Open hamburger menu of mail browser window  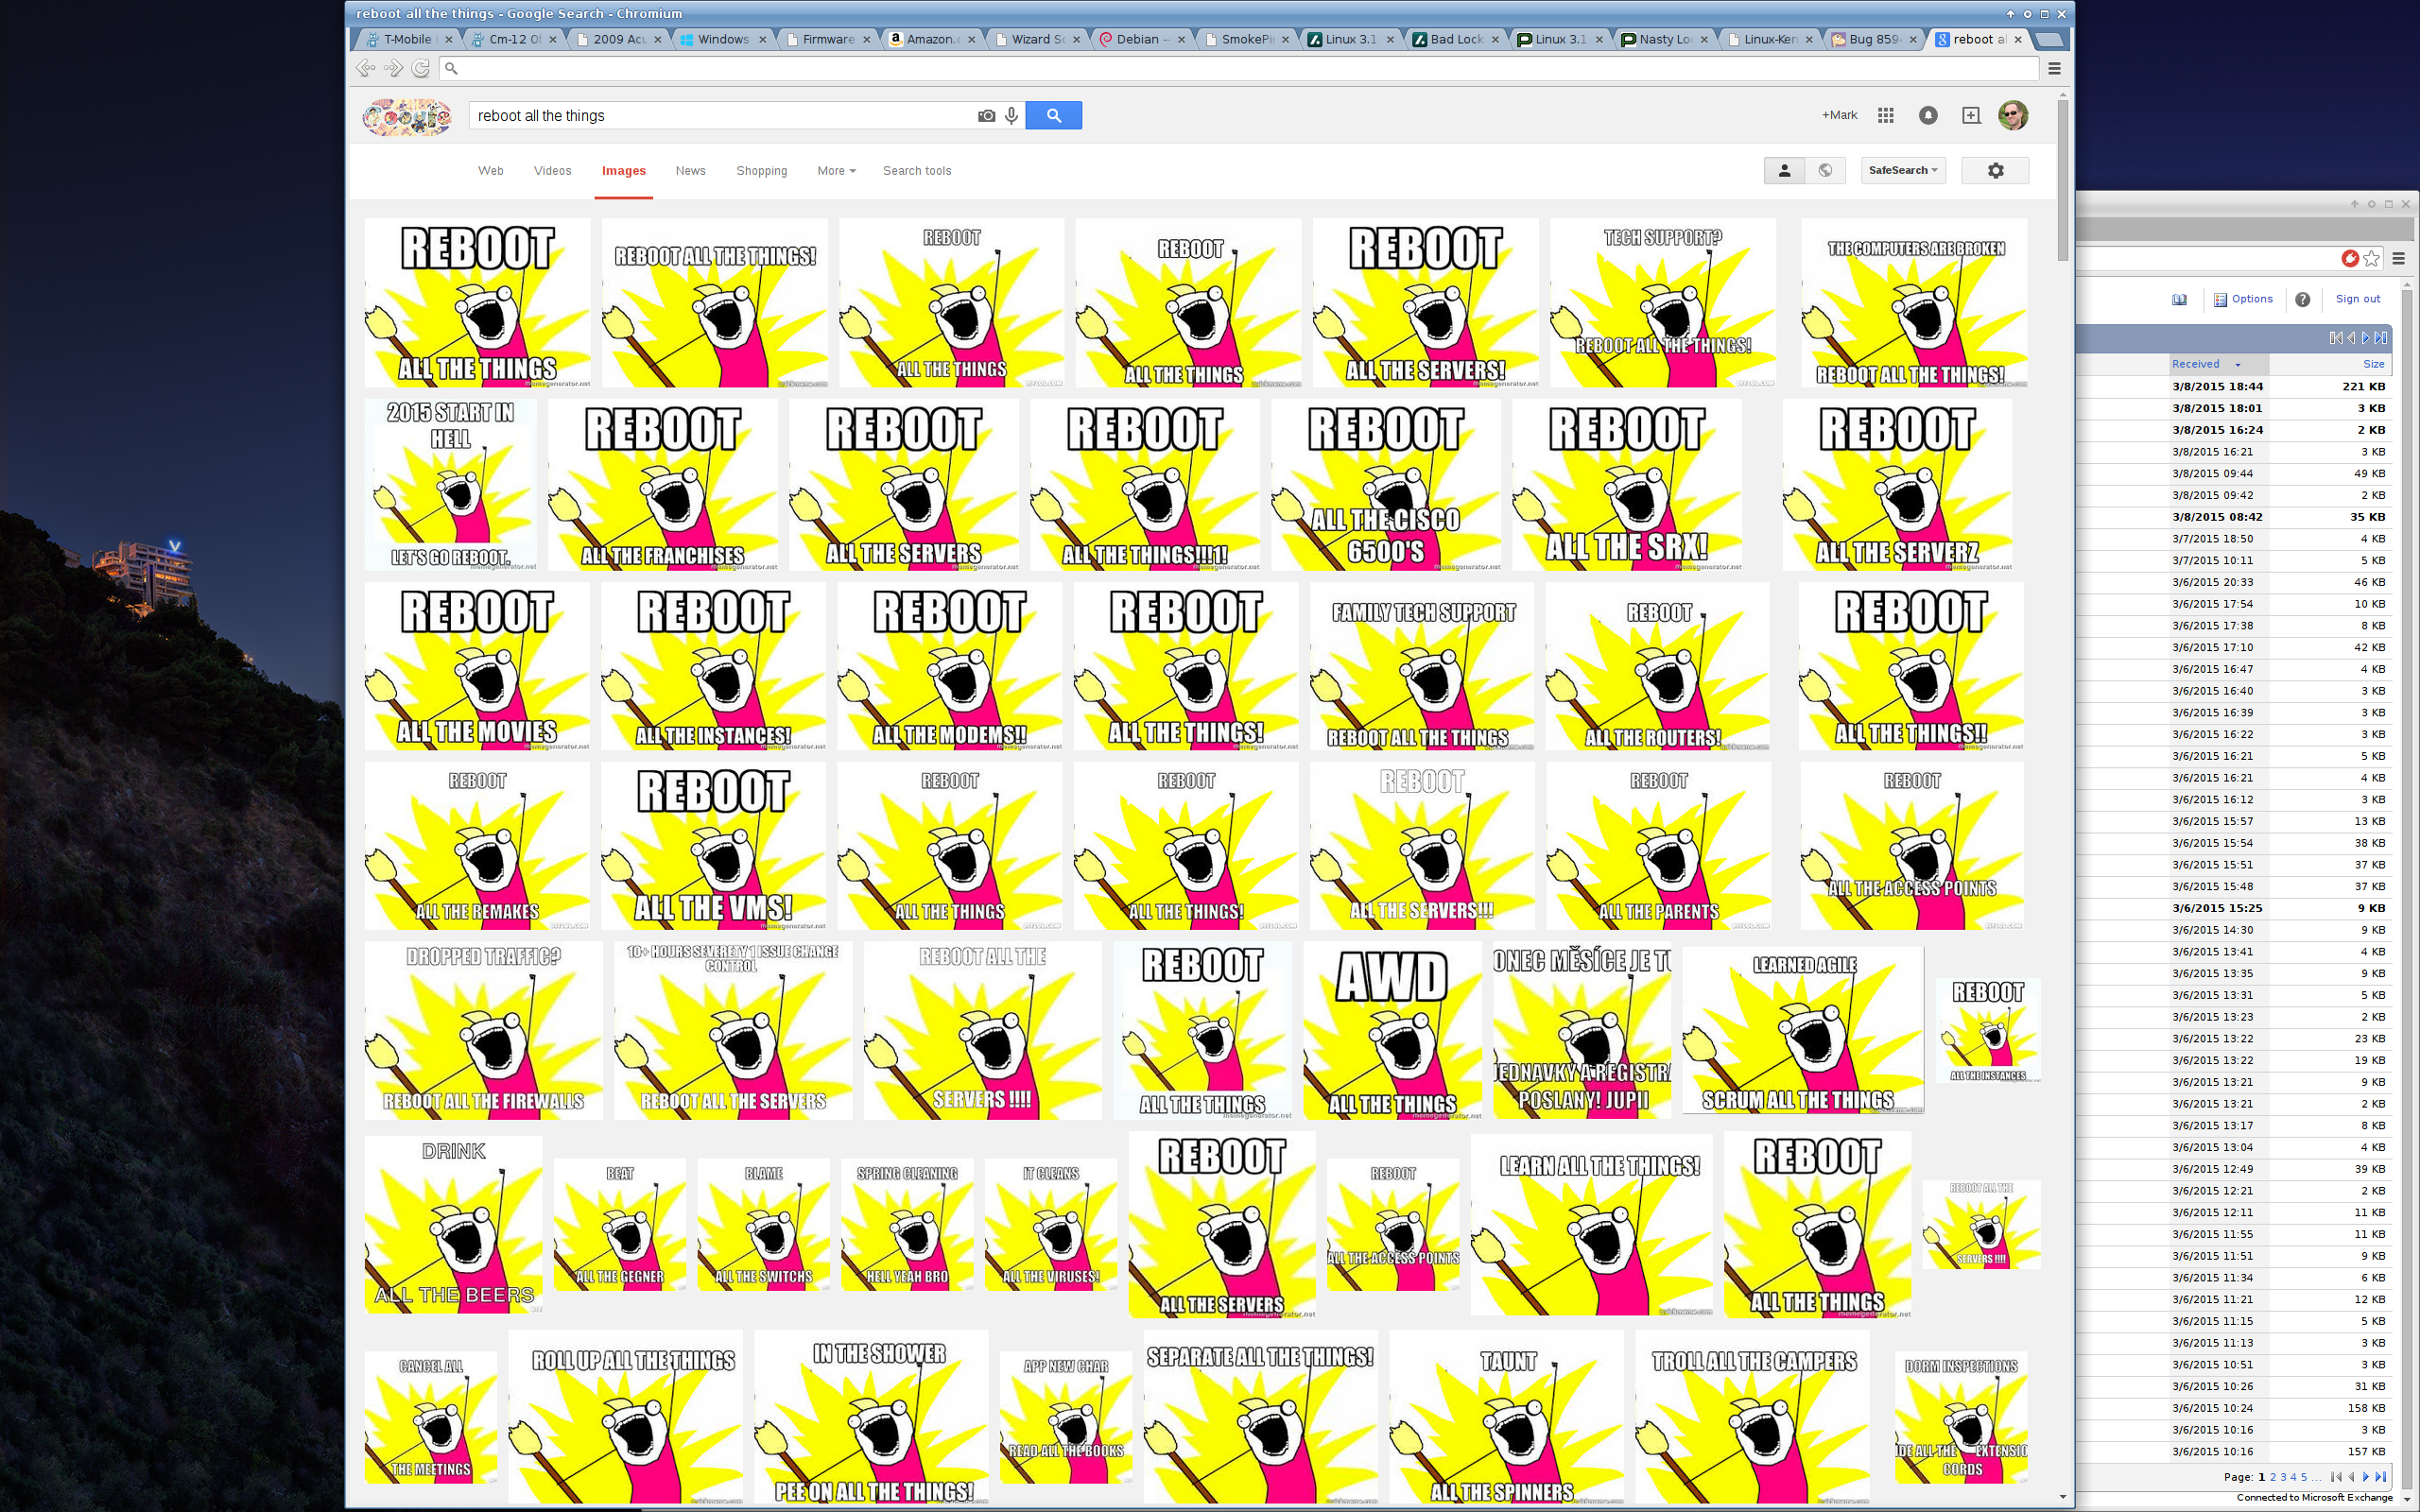[2398, 259]
